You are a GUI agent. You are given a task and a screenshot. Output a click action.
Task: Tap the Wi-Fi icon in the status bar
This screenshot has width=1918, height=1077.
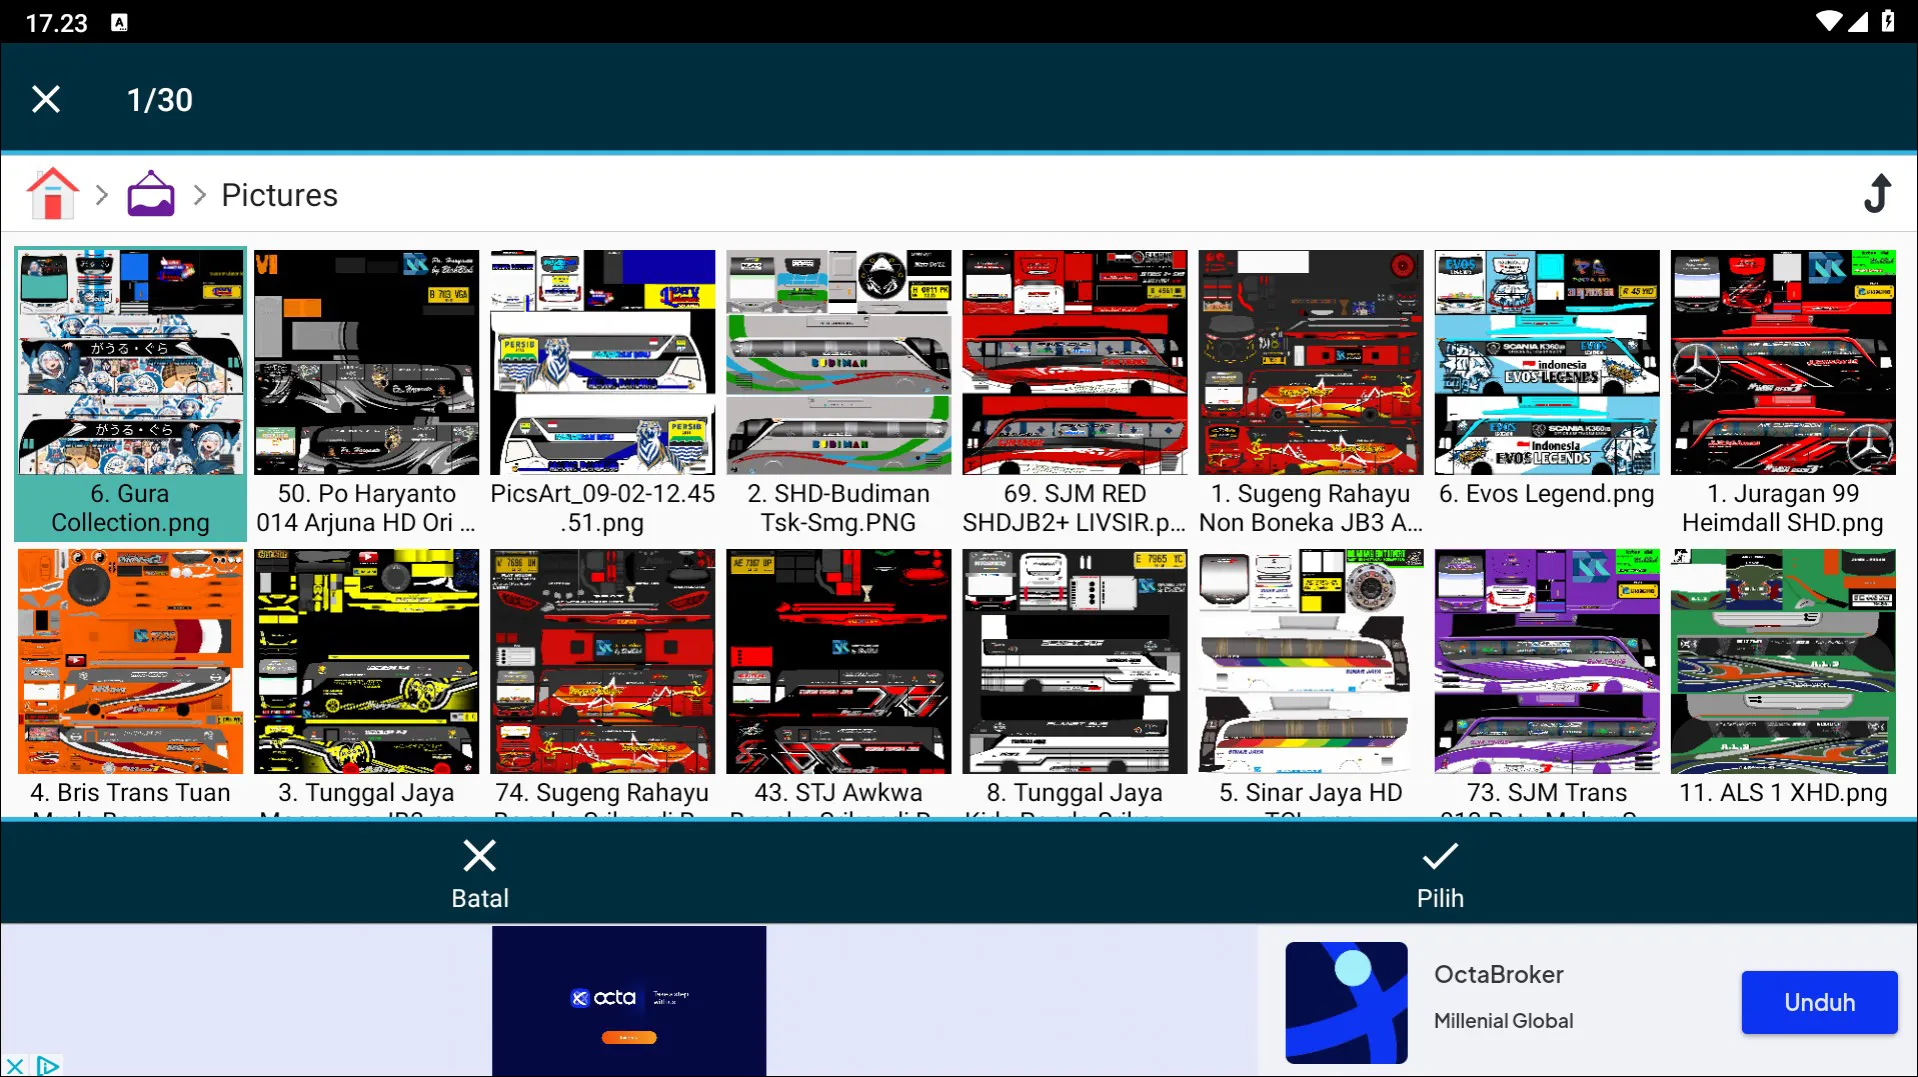(x=1829, y=21)
